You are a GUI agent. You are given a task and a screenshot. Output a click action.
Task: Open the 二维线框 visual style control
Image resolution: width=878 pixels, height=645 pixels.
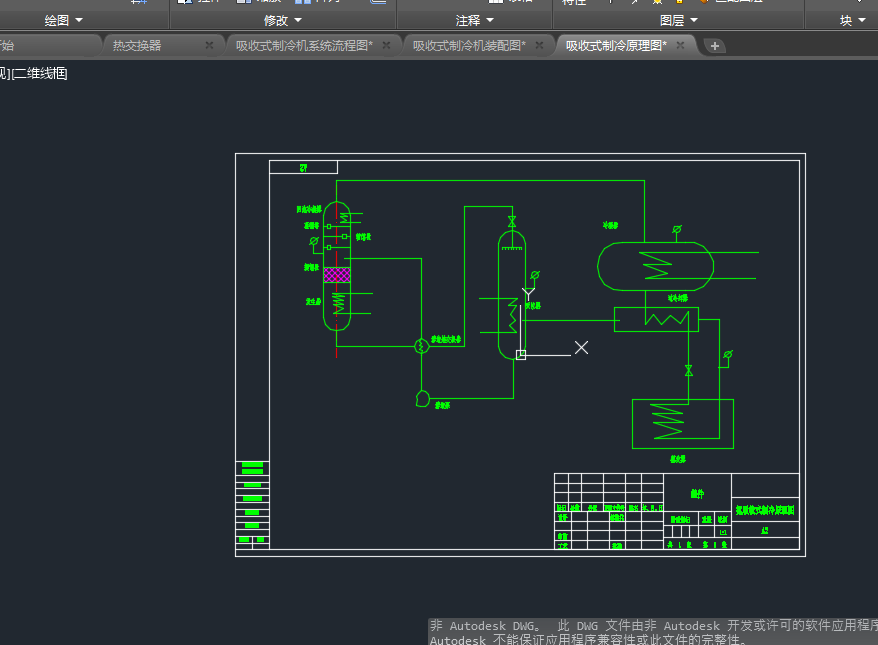pyautogui.click(x=39, y=73)
